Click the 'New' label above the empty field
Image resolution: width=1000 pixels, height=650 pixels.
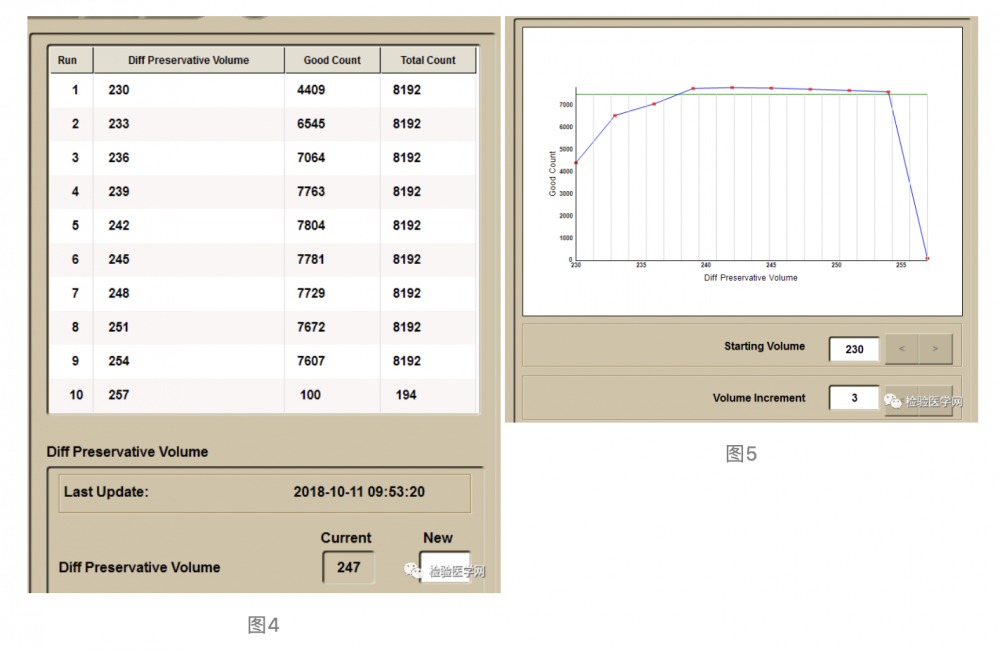[x=438, y=538]
